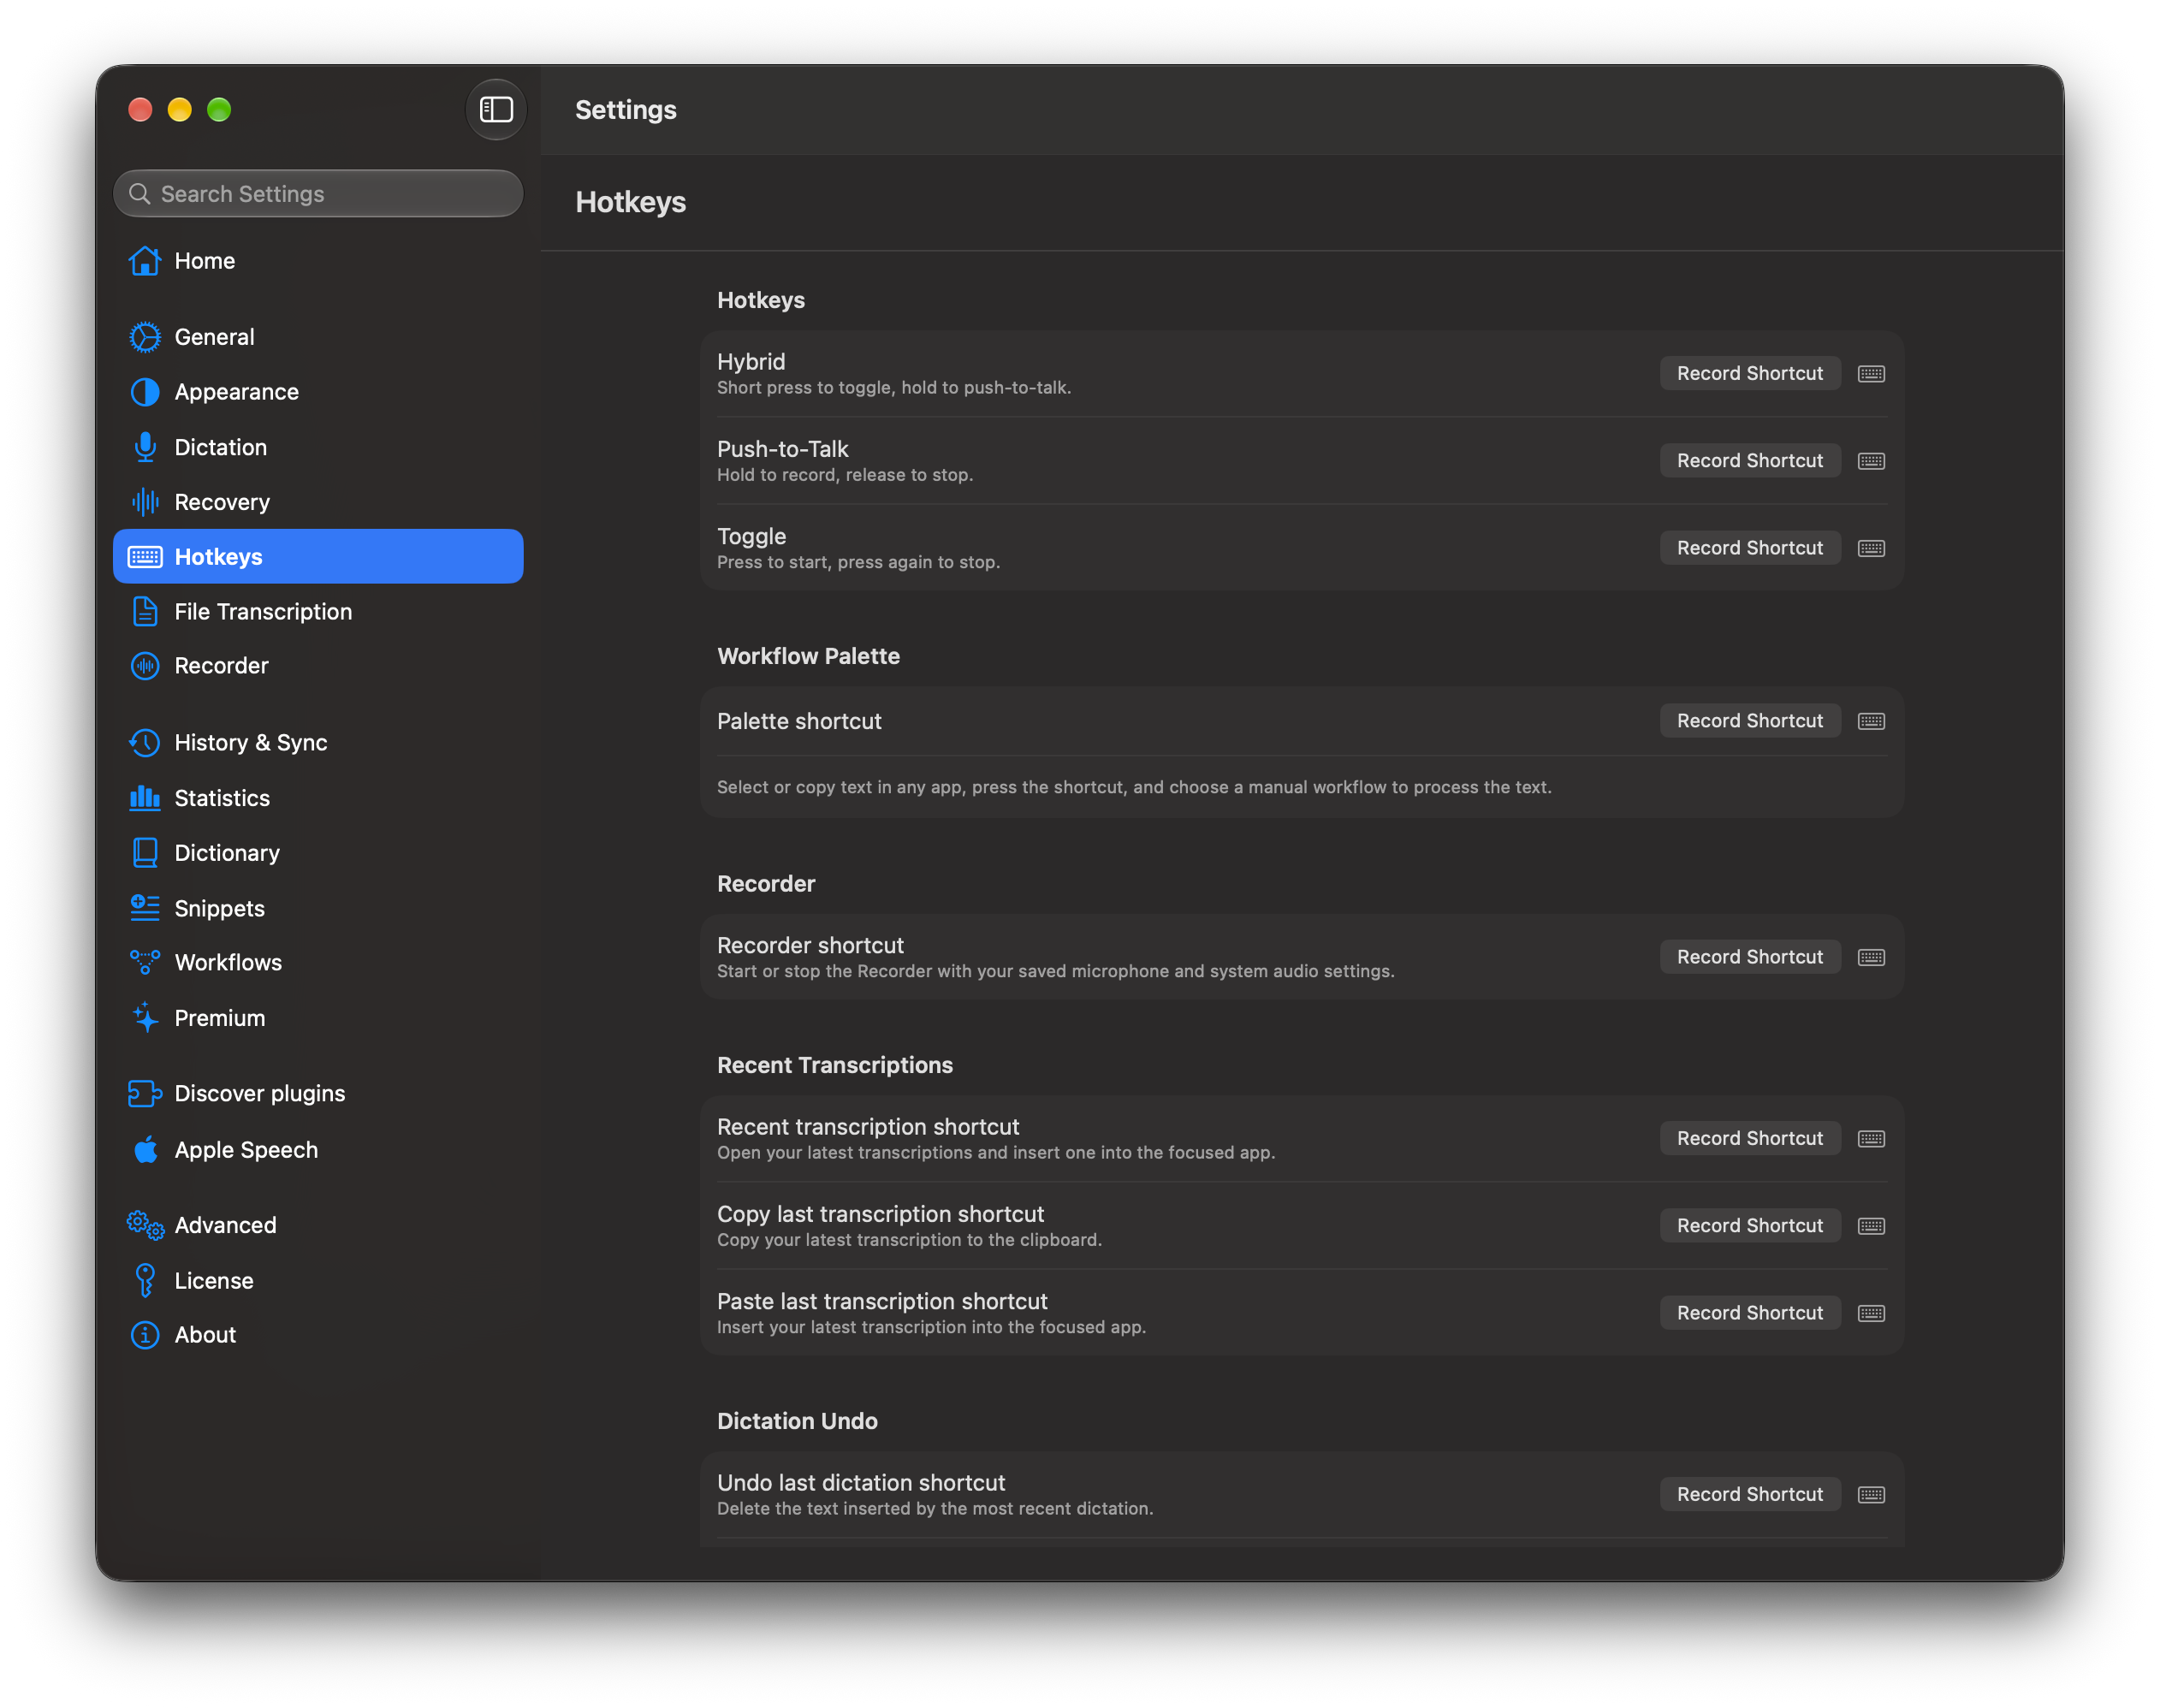Record Shortcut for Copy last transcription

[1749, 1225]
